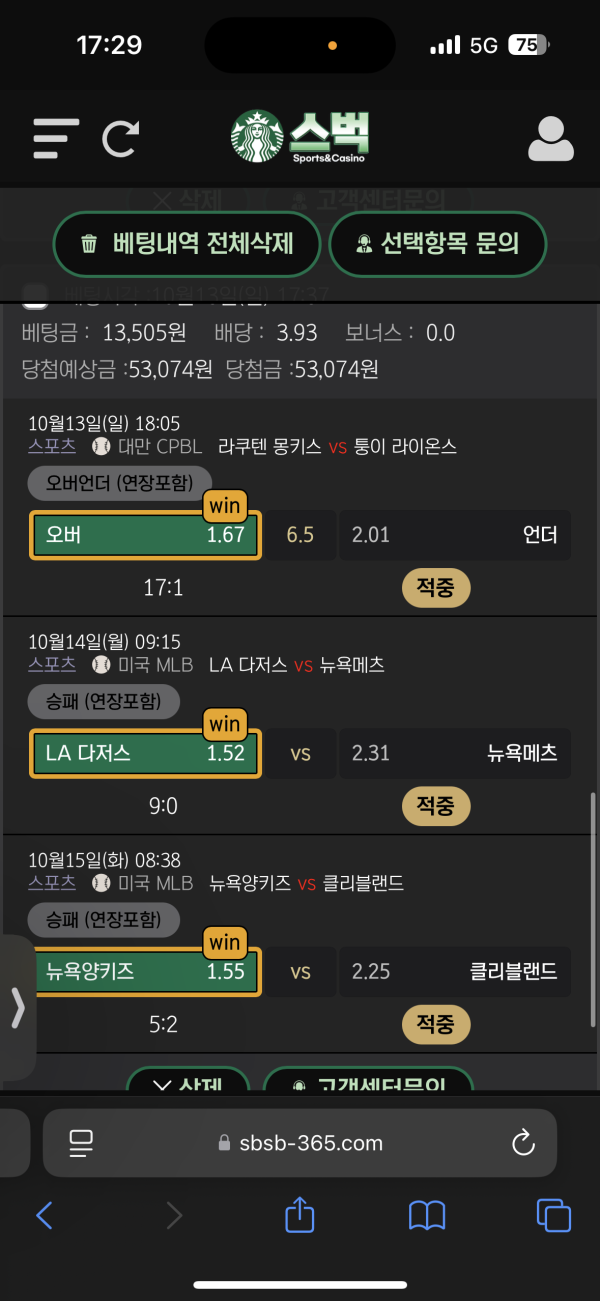Screen dimensions: 600x1301
Task: Open Safari tabs overview icon
Action: coord(553,1215)
